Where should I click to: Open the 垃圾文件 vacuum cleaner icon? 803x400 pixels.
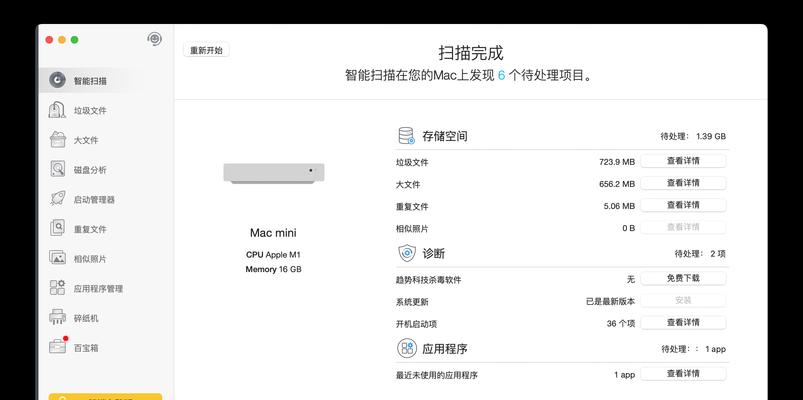click(x=57, y=110)
